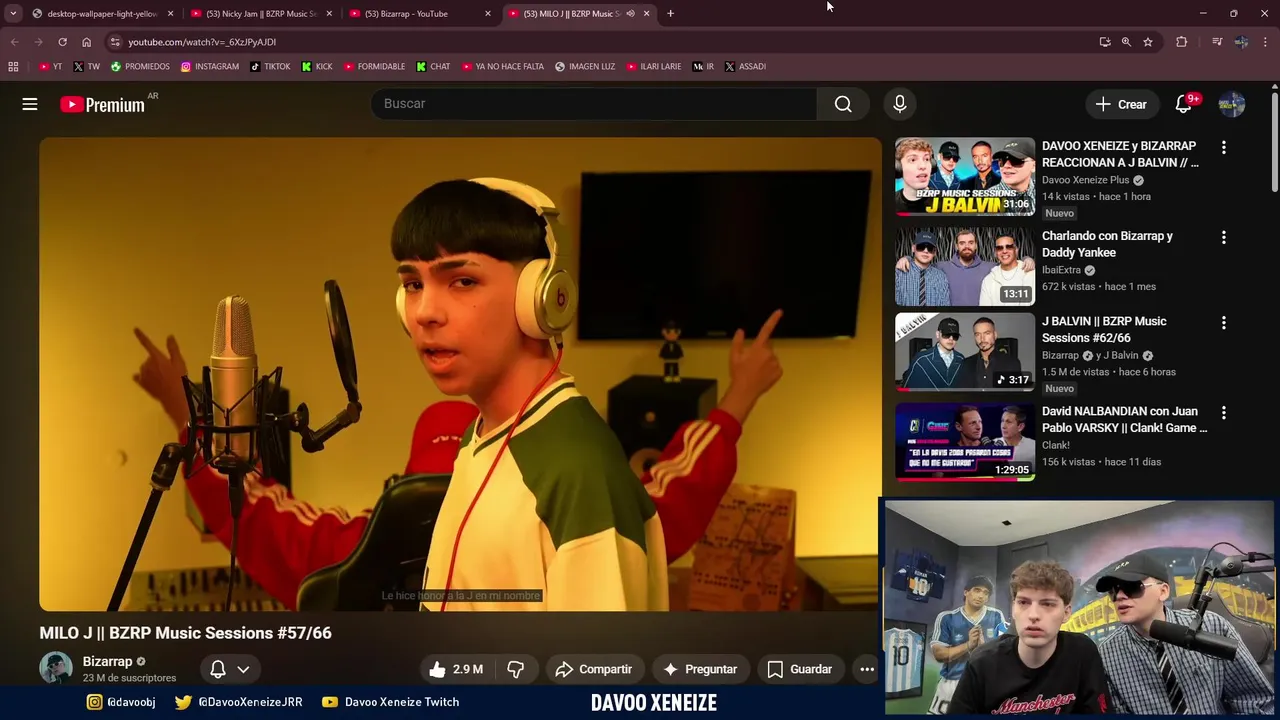Open media controls icon in toolbar
Screen dimensions: 1280x720
pos(1216,42)
